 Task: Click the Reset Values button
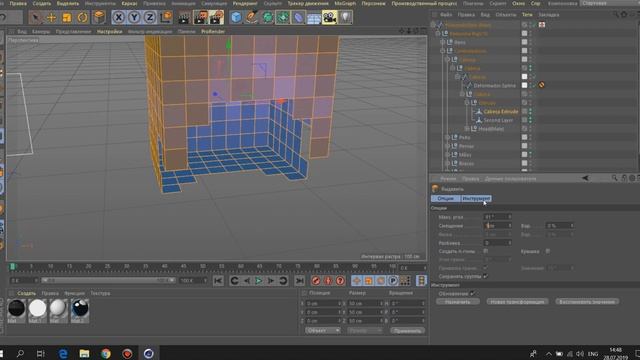click(x=587, y=302)
